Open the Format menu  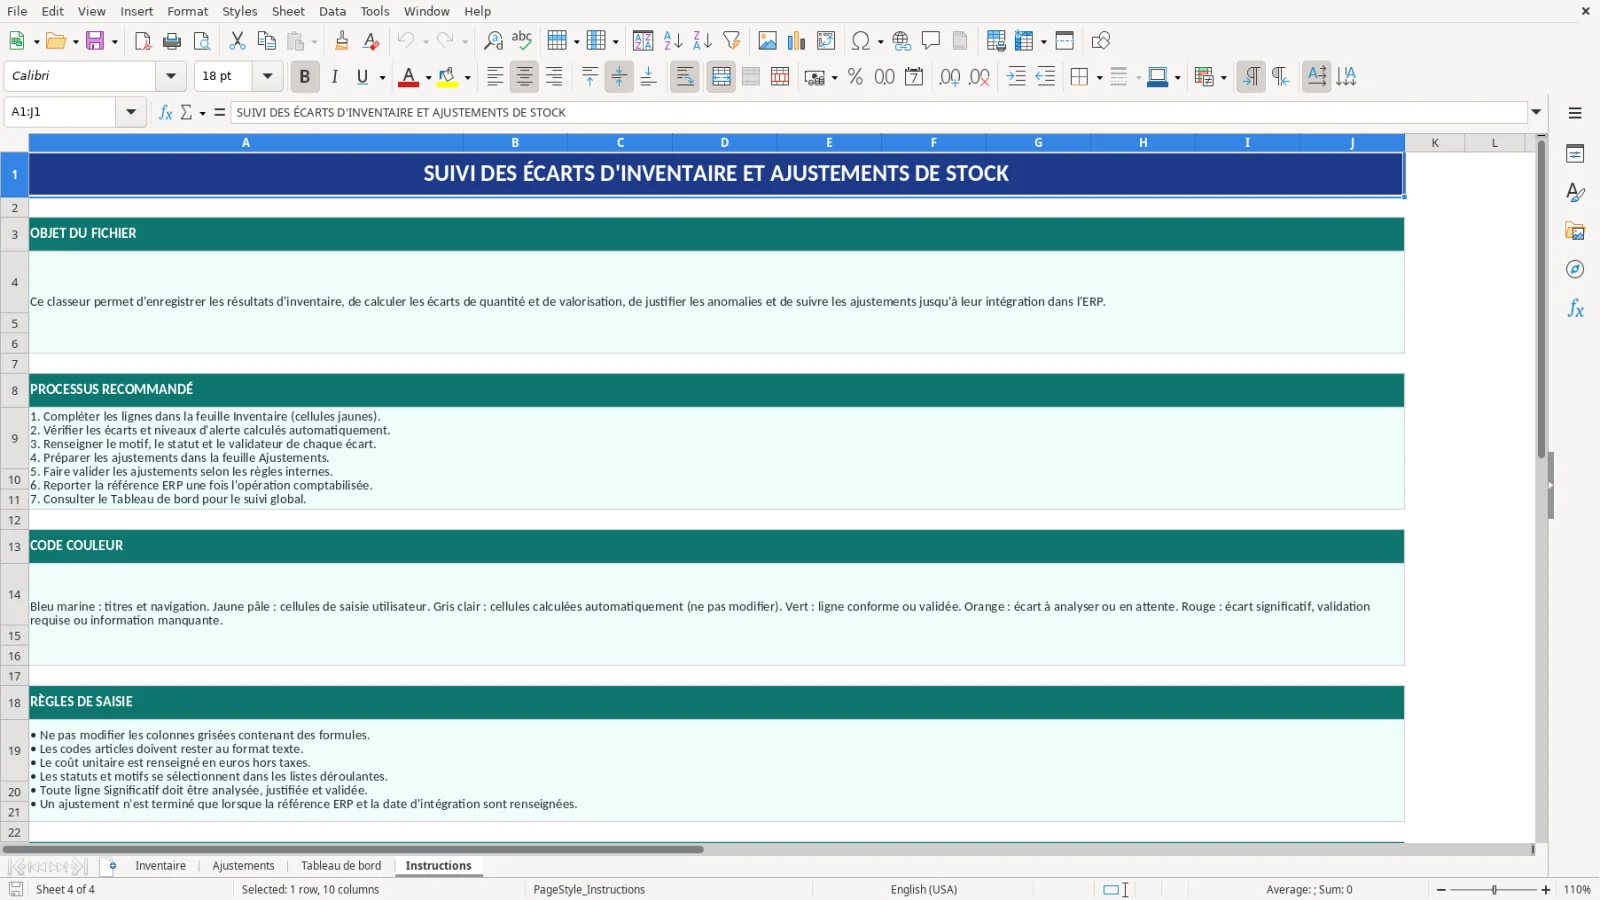click(188, 11)
